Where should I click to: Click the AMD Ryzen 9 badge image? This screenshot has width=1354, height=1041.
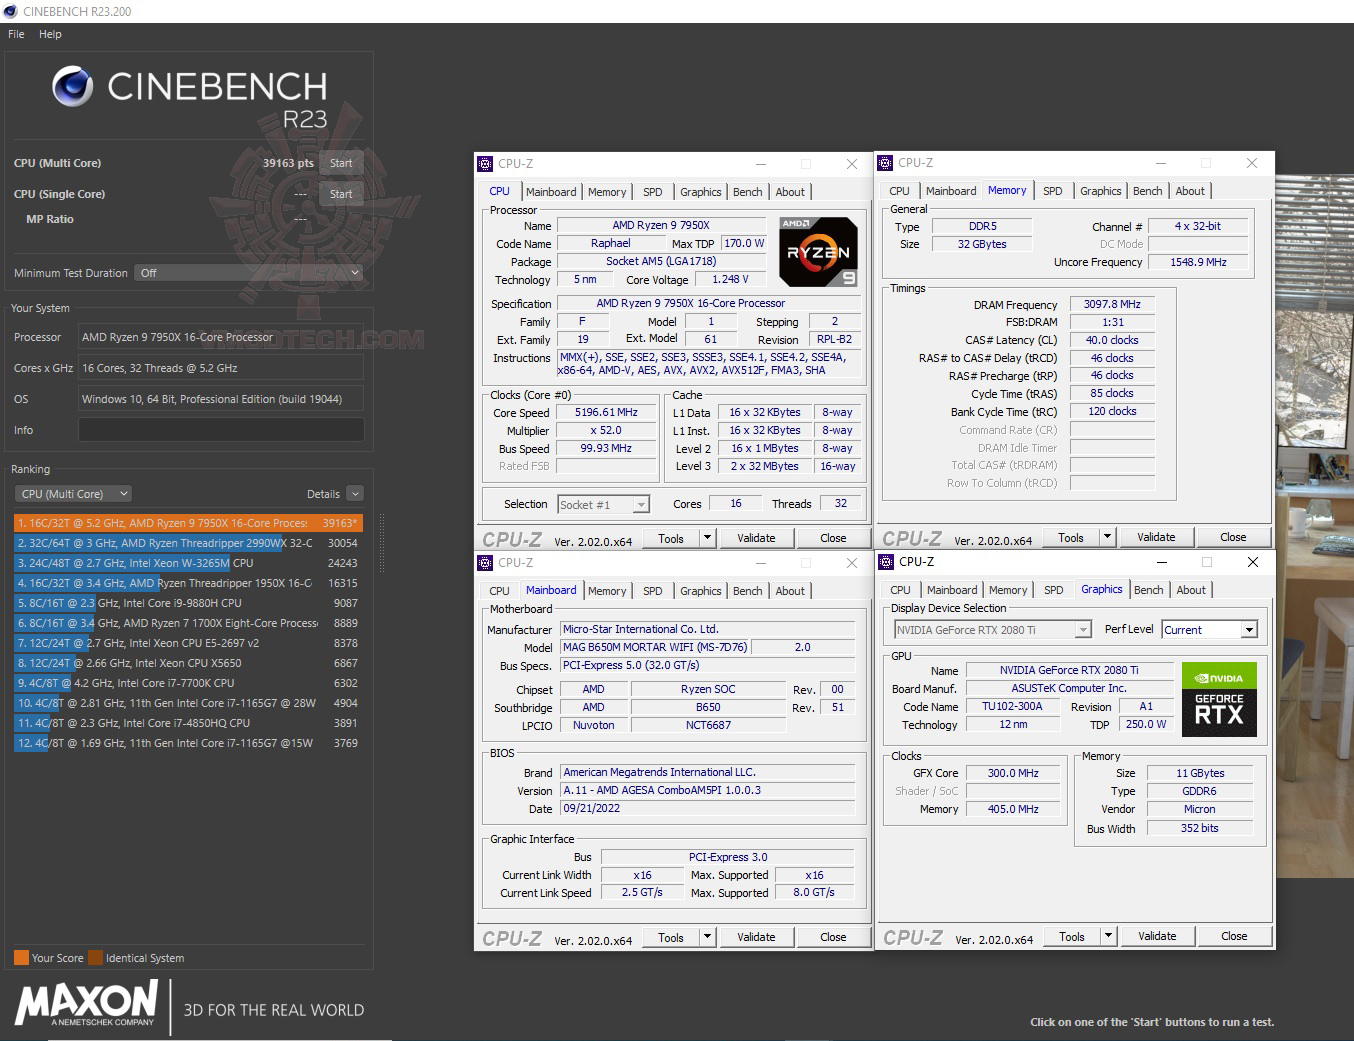point(818,251)
